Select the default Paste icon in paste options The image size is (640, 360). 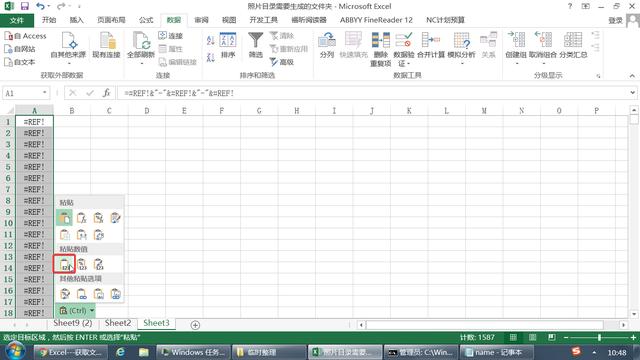point(64,218)
